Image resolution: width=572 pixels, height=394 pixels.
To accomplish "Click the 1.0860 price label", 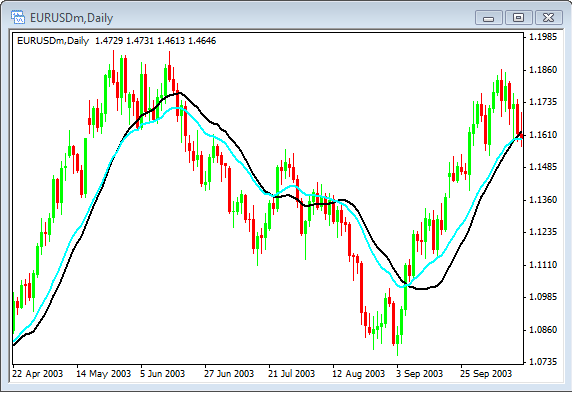I will [x=543, y=330].
